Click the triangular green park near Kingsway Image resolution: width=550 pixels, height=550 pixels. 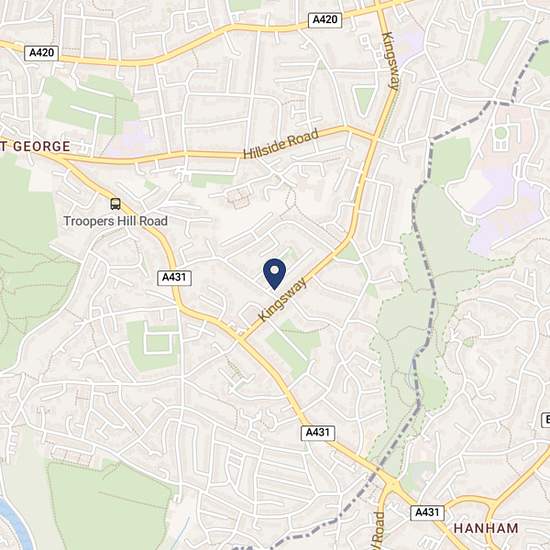click(364, 101)
